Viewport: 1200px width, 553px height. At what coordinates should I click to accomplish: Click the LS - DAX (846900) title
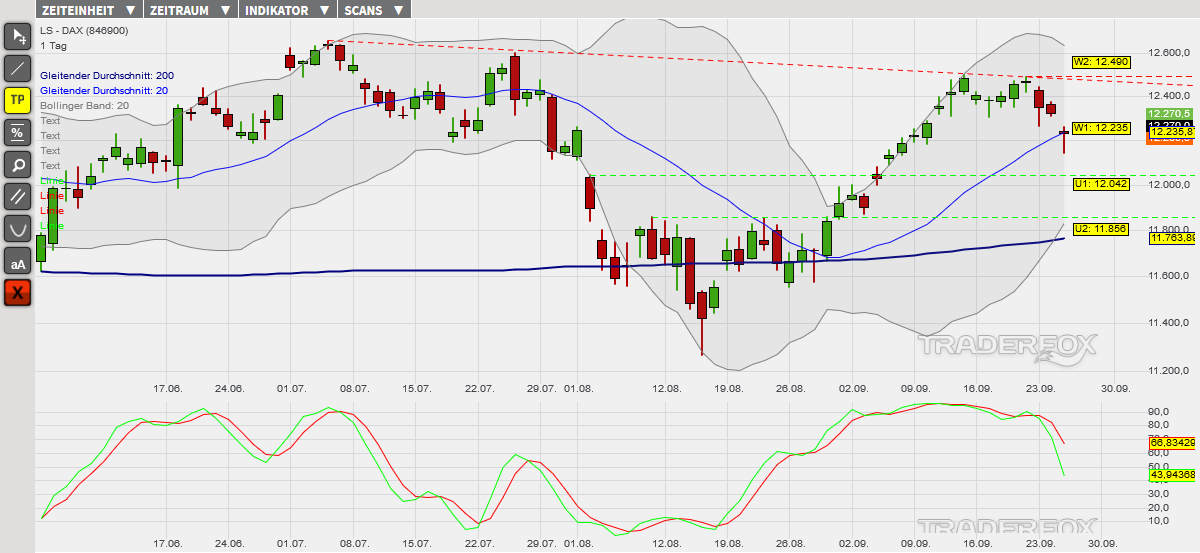pyautogui.click(x=84, y=30)
